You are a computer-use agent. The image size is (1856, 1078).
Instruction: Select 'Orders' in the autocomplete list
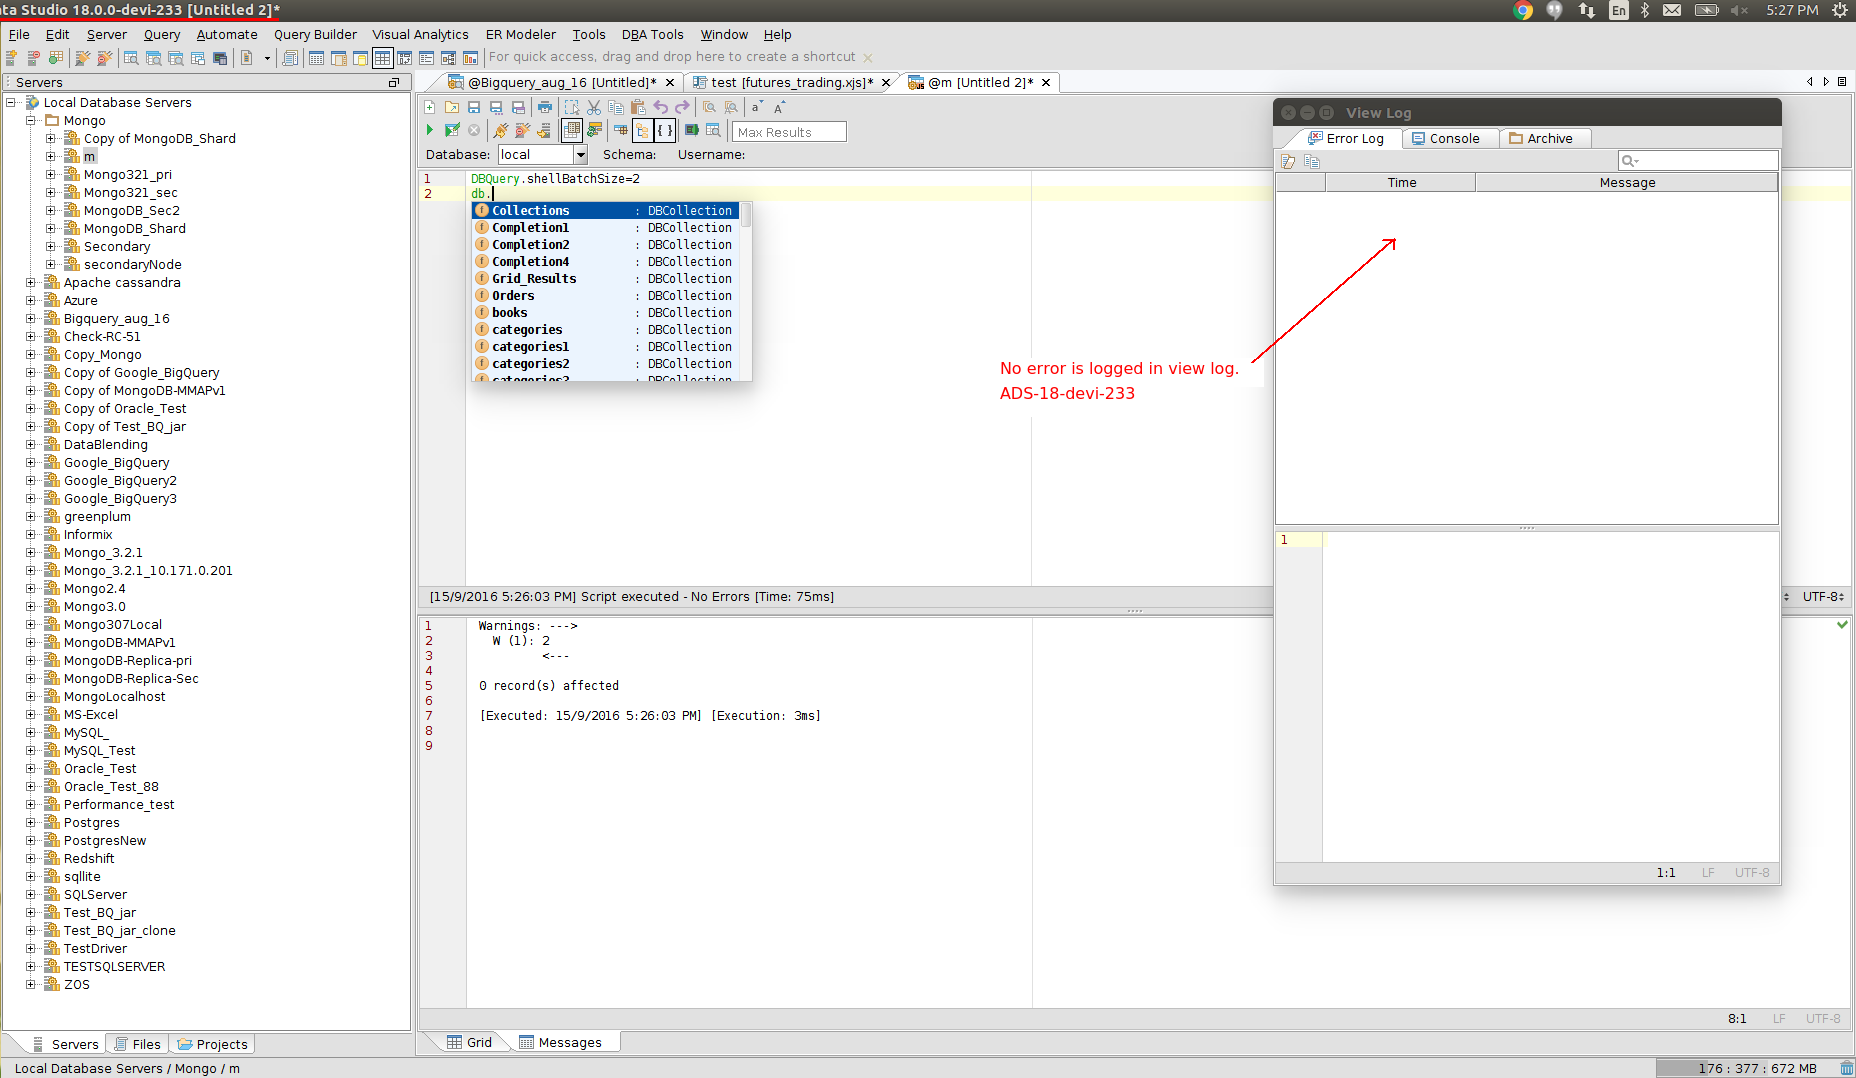606,296
